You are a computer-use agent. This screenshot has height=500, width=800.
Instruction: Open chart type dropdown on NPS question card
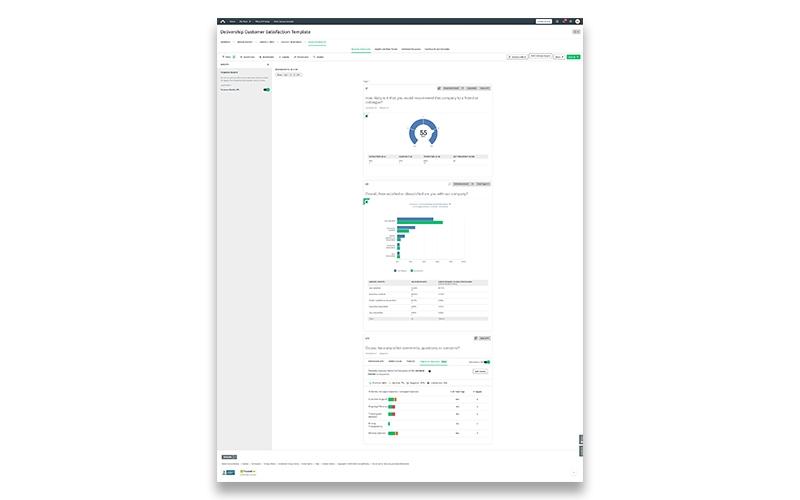click(x=453, y=88)
